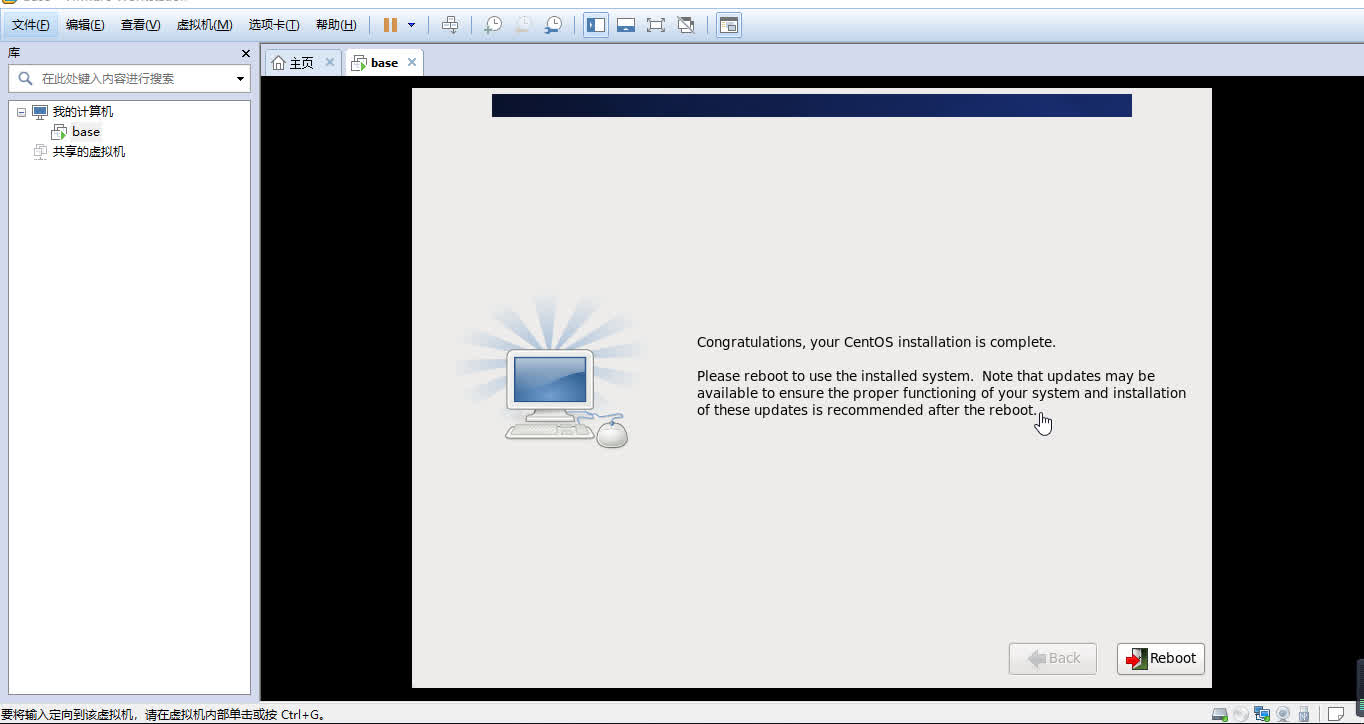Viewport: 1364px width, 724px height.
Task: Toggle the library sidebar view icon
Action: point(596,25)
